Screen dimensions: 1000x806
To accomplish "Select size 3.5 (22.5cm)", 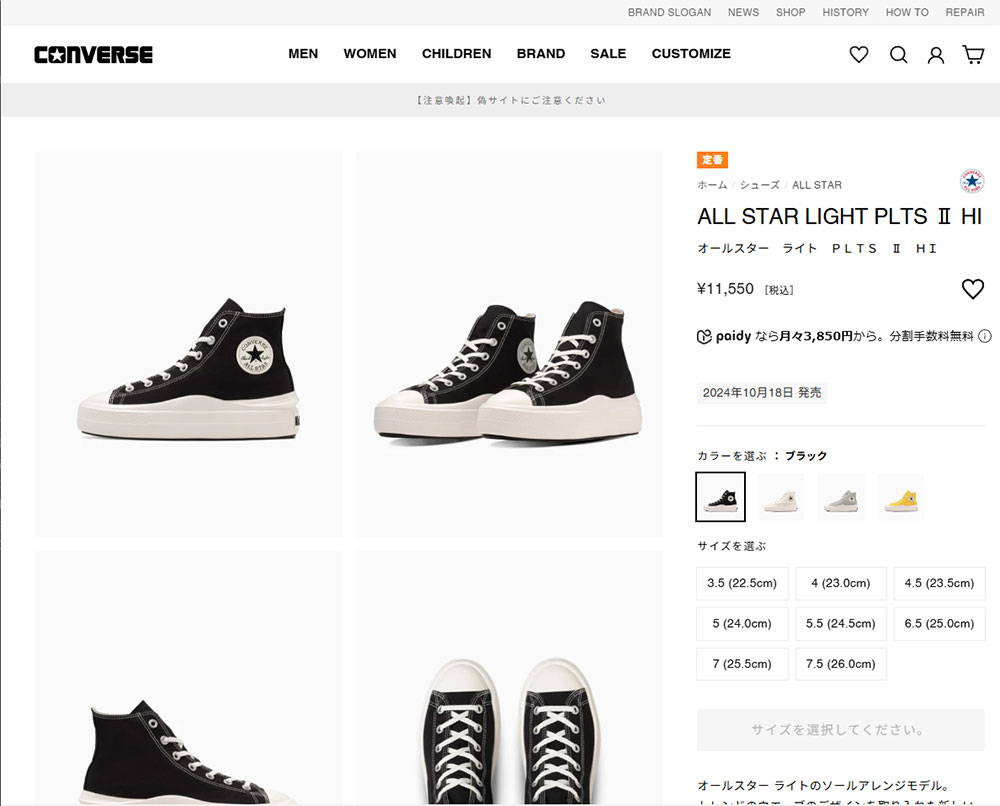I will pyautogui.click(x=742, y=583).
